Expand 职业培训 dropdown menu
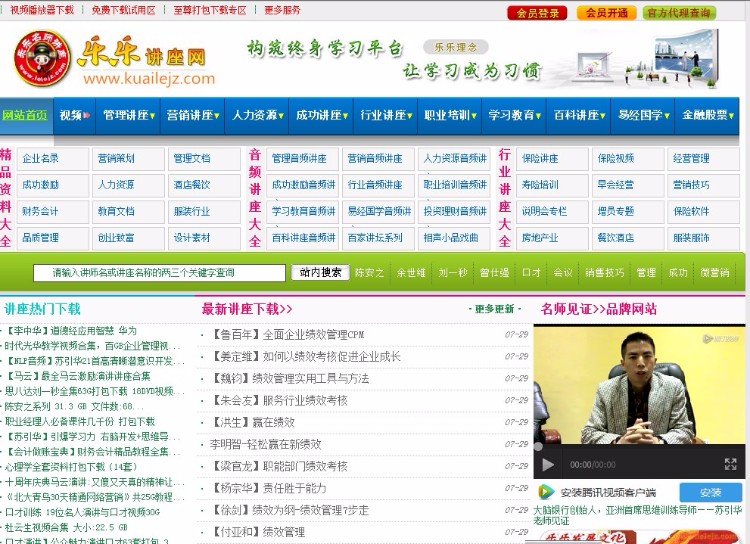The height and width of the screenshot is (544, 750). point(450,115)
